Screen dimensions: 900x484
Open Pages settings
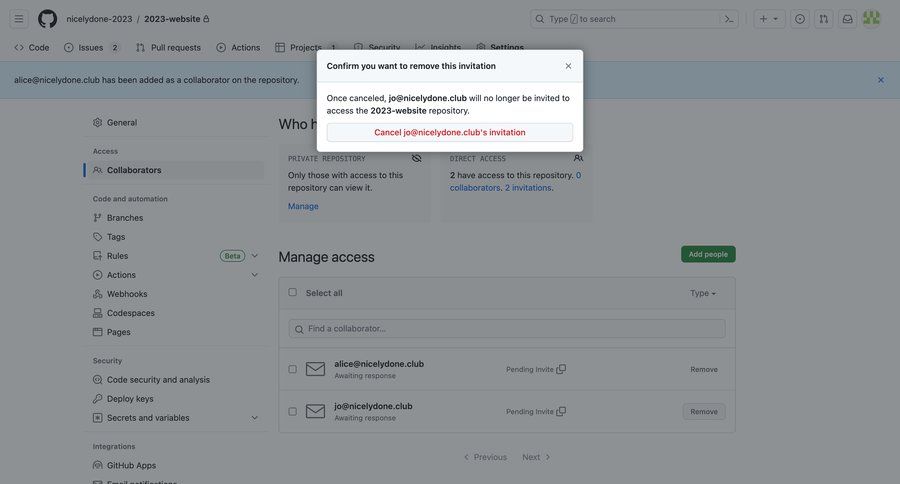174,332
